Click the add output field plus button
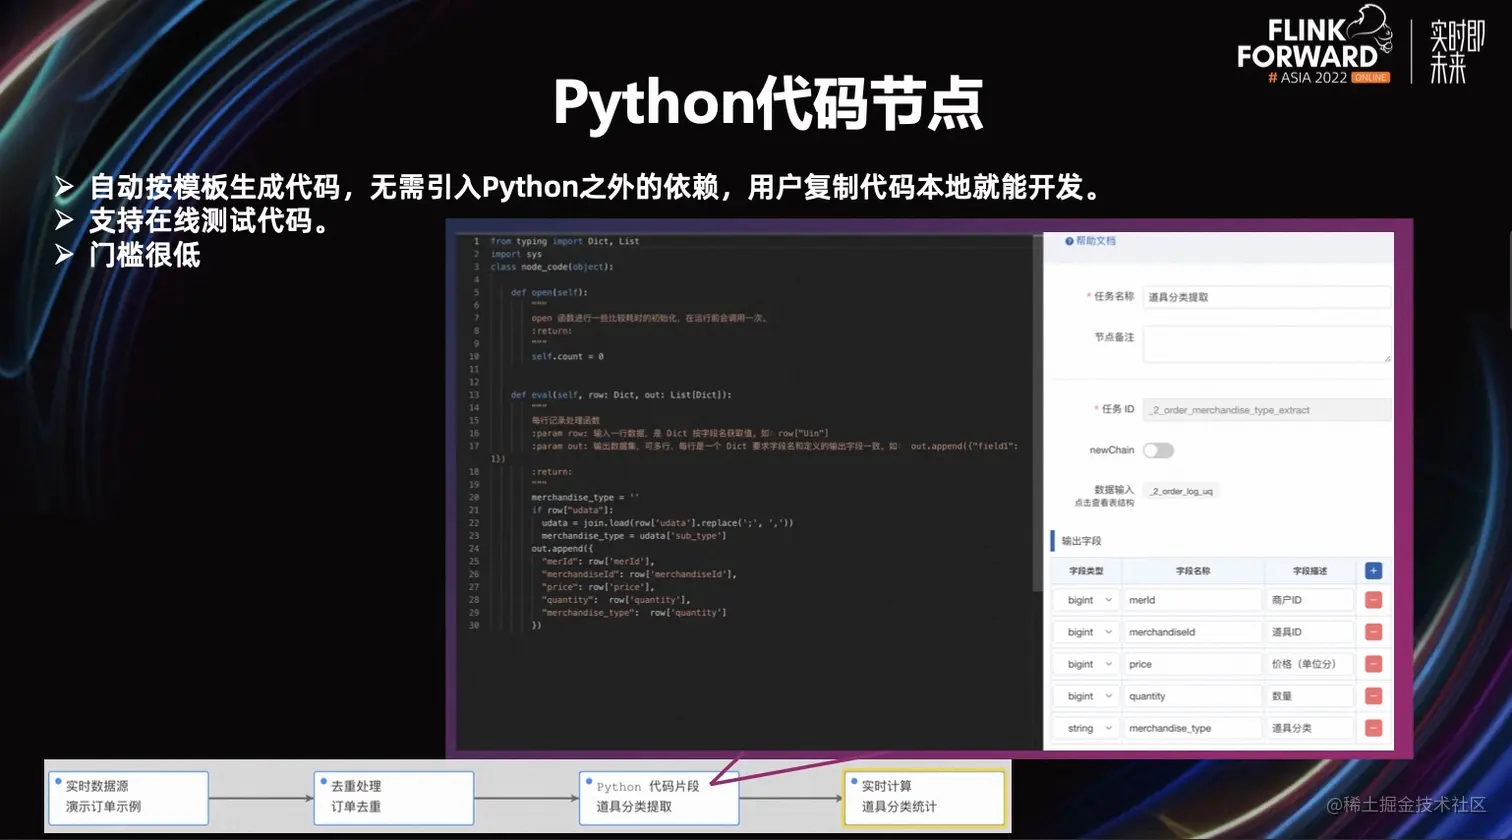 (x=1373, y=571)
